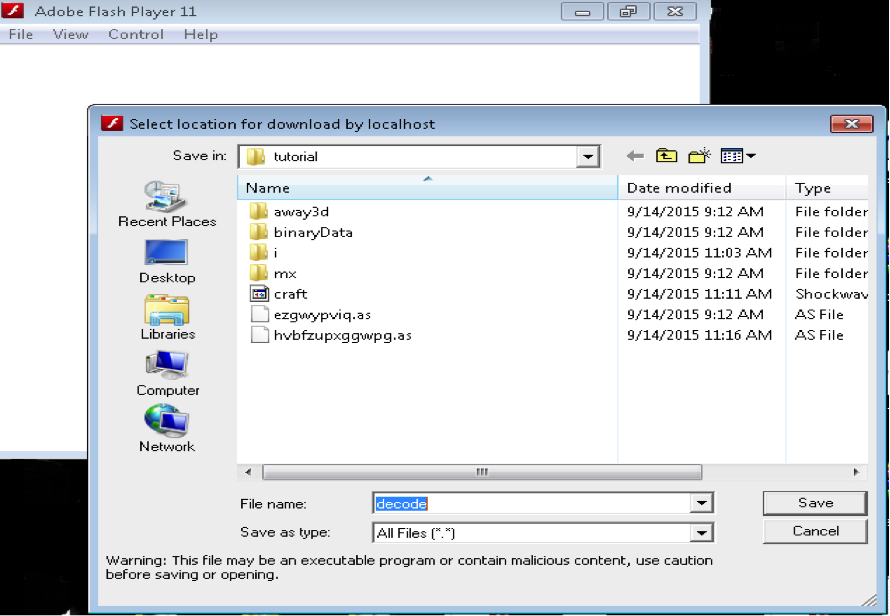Open the View menu in Flash Player
This screenshot has height=616, width=890.
[70, 35]
